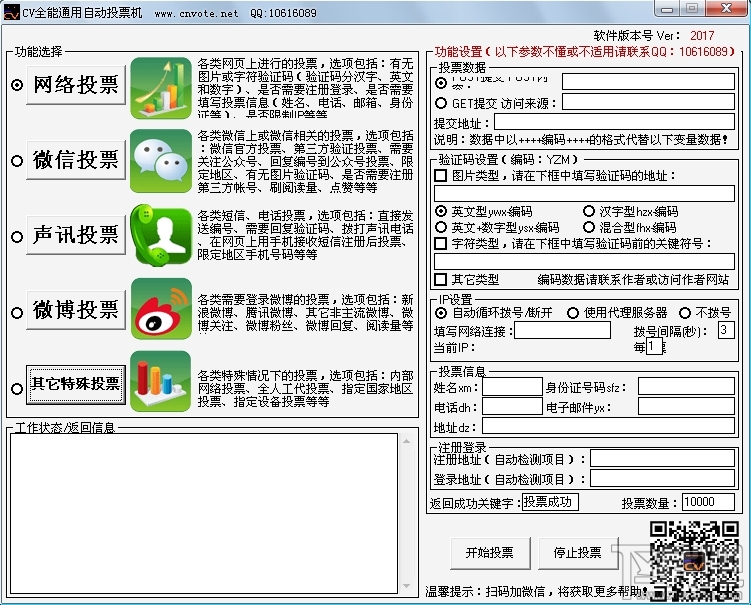Click the 其它特殊投票 button
Viewport: 751px width, 605px height.
click(76, 385)
